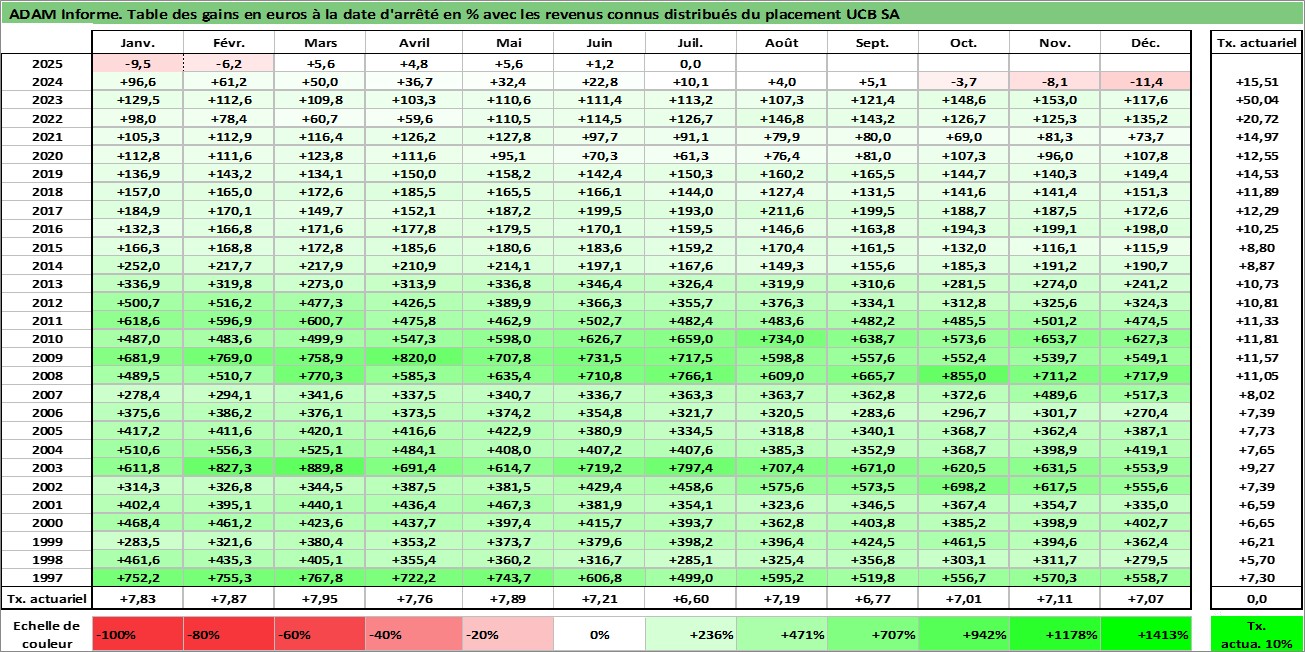Select the +153,0 cell in 2023 Nov.
Viewport: 1305px width, 652px height.
point(1055,100)
